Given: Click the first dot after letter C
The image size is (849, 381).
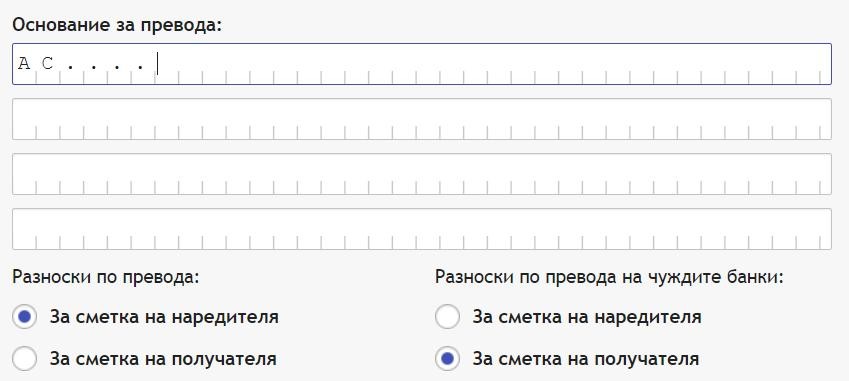Looking at the screenshot, I should click(71, 68).
